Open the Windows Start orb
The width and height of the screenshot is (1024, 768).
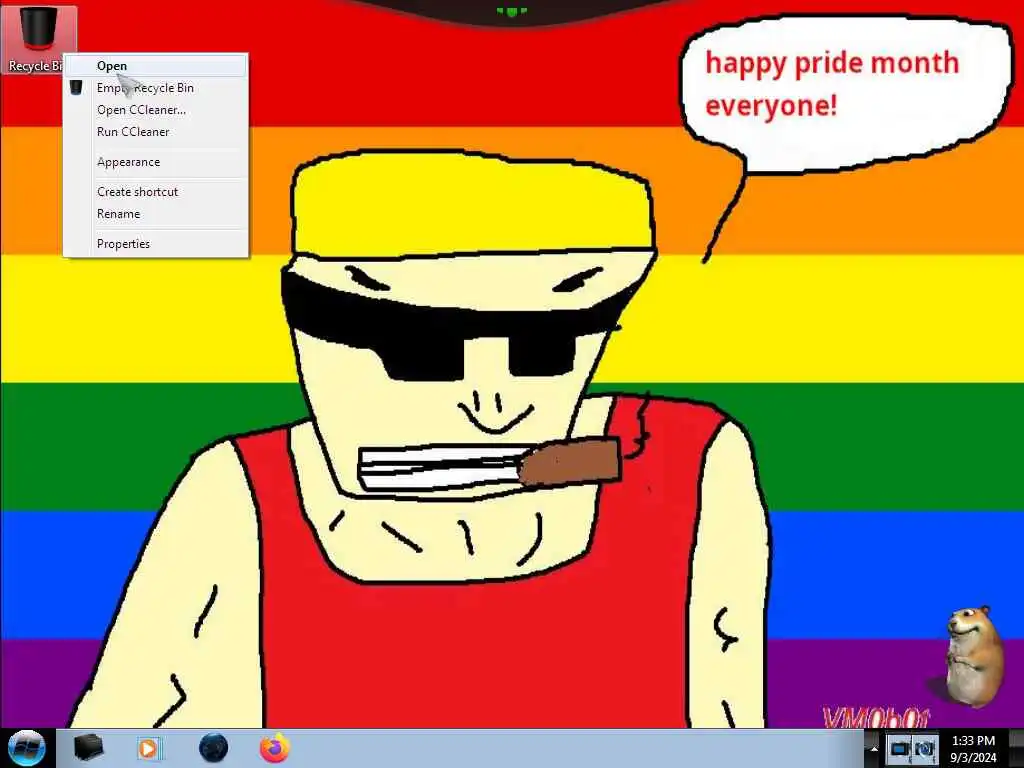click(26, 748)
